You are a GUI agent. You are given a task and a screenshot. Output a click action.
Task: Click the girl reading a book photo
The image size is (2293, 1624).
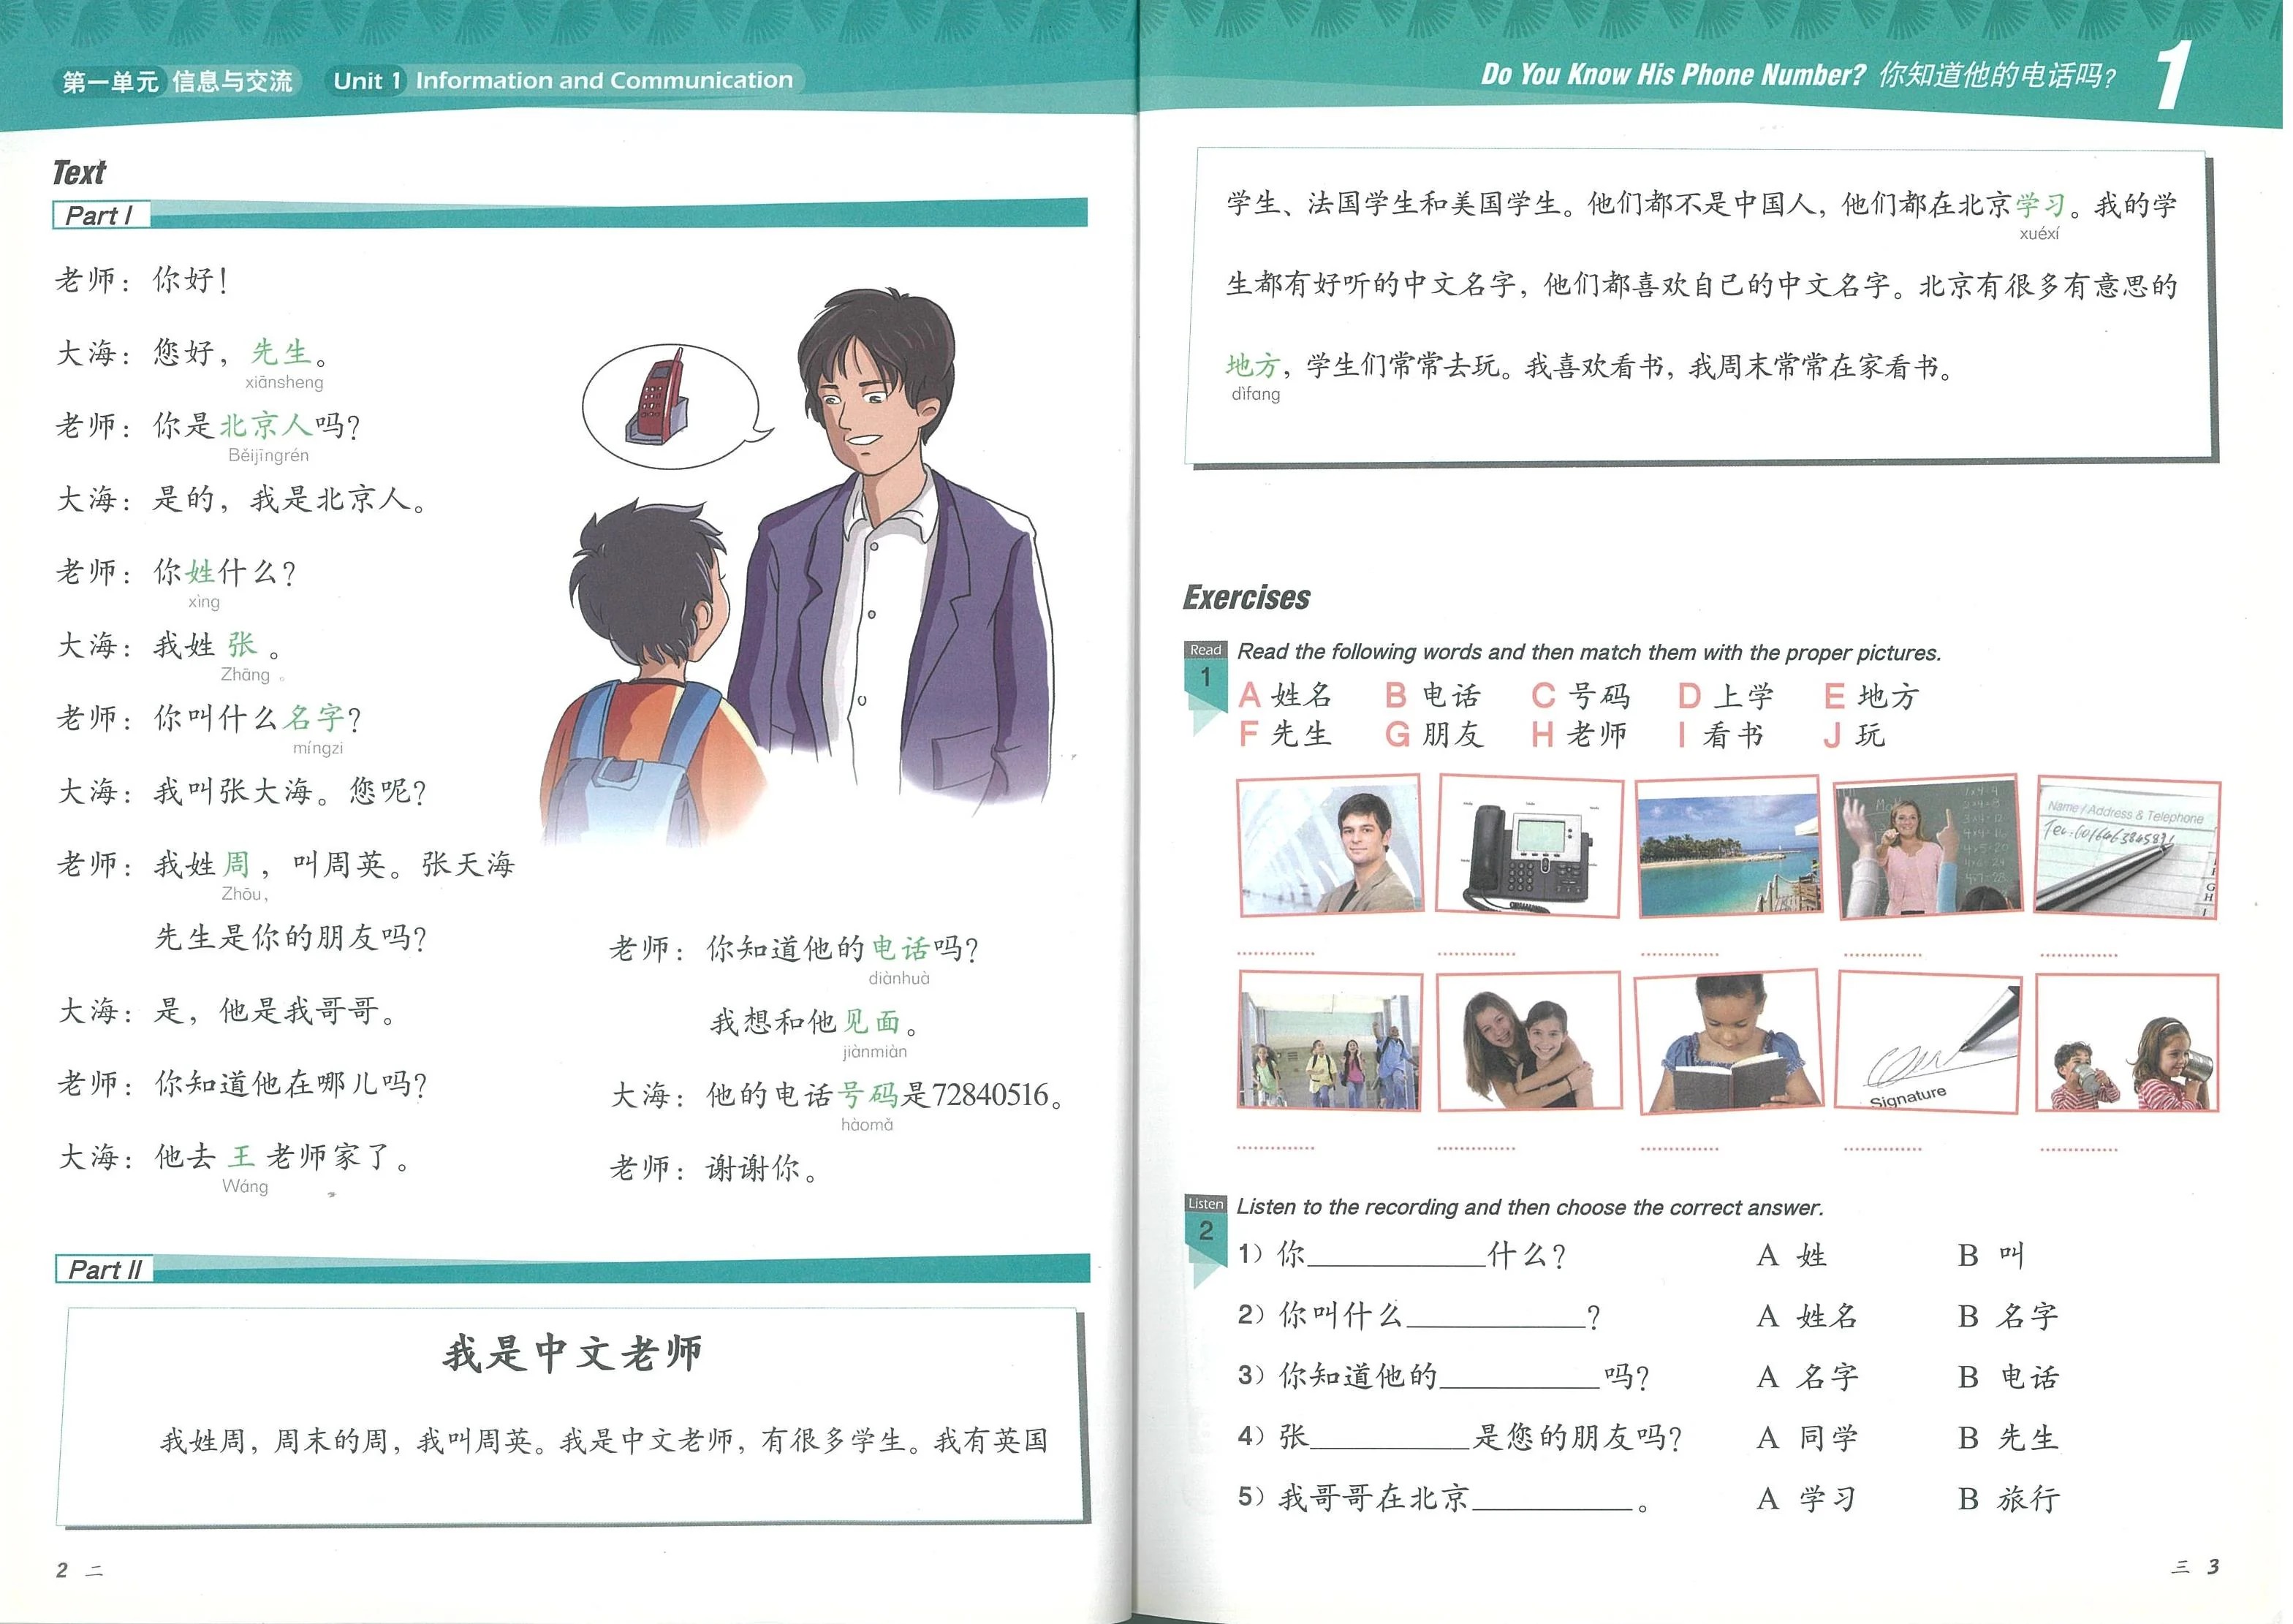tap(1728, 1042)
